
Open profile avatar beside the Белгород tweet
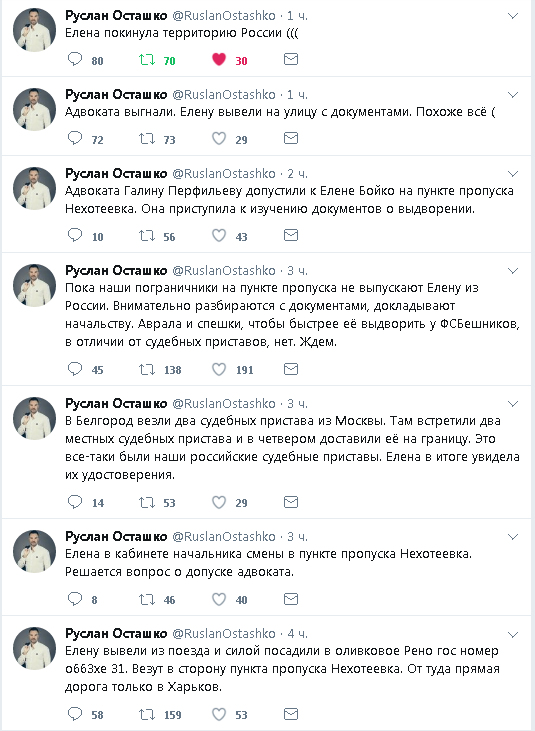[x=34, y=418]
